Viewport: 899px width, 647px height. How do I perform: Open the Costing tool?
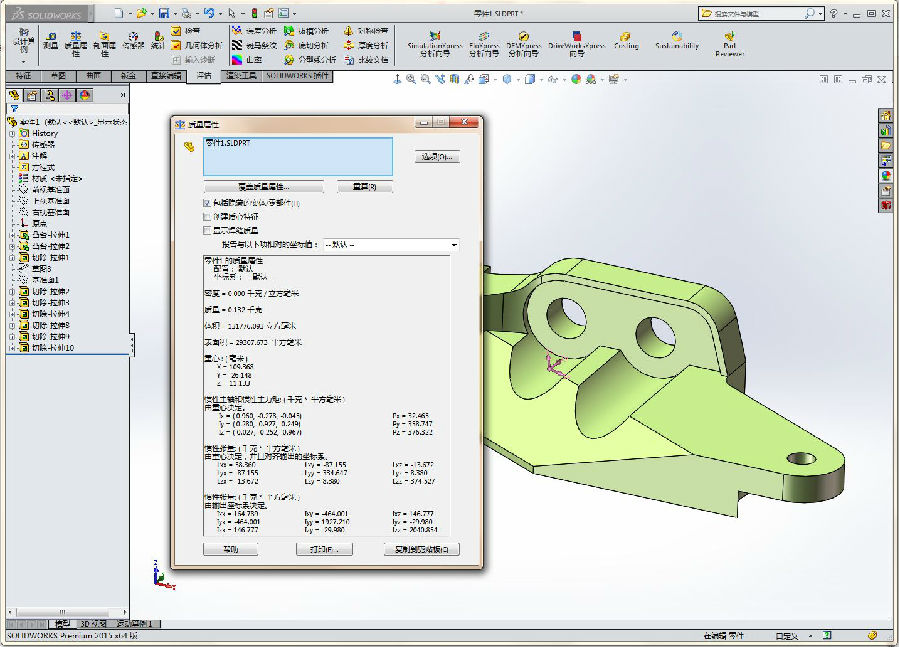coord(626,39)
